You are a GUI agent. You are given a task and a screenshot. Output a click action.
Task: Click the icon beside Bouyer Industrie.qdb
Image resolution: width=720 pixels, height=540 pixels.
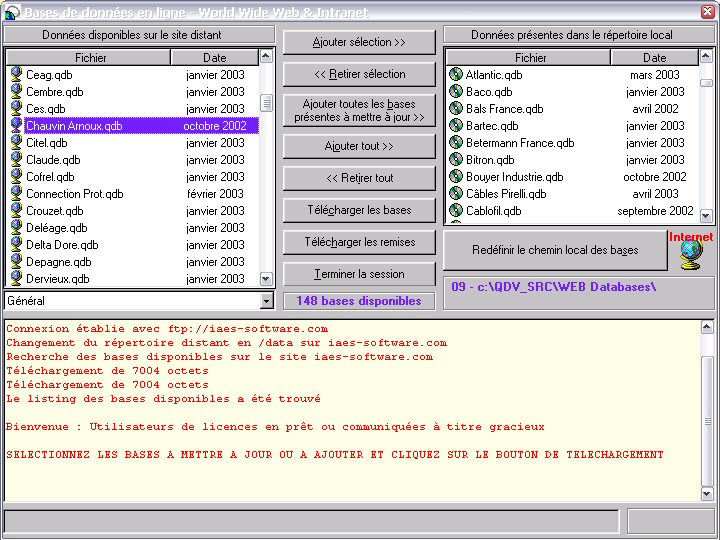coord(456,177)
